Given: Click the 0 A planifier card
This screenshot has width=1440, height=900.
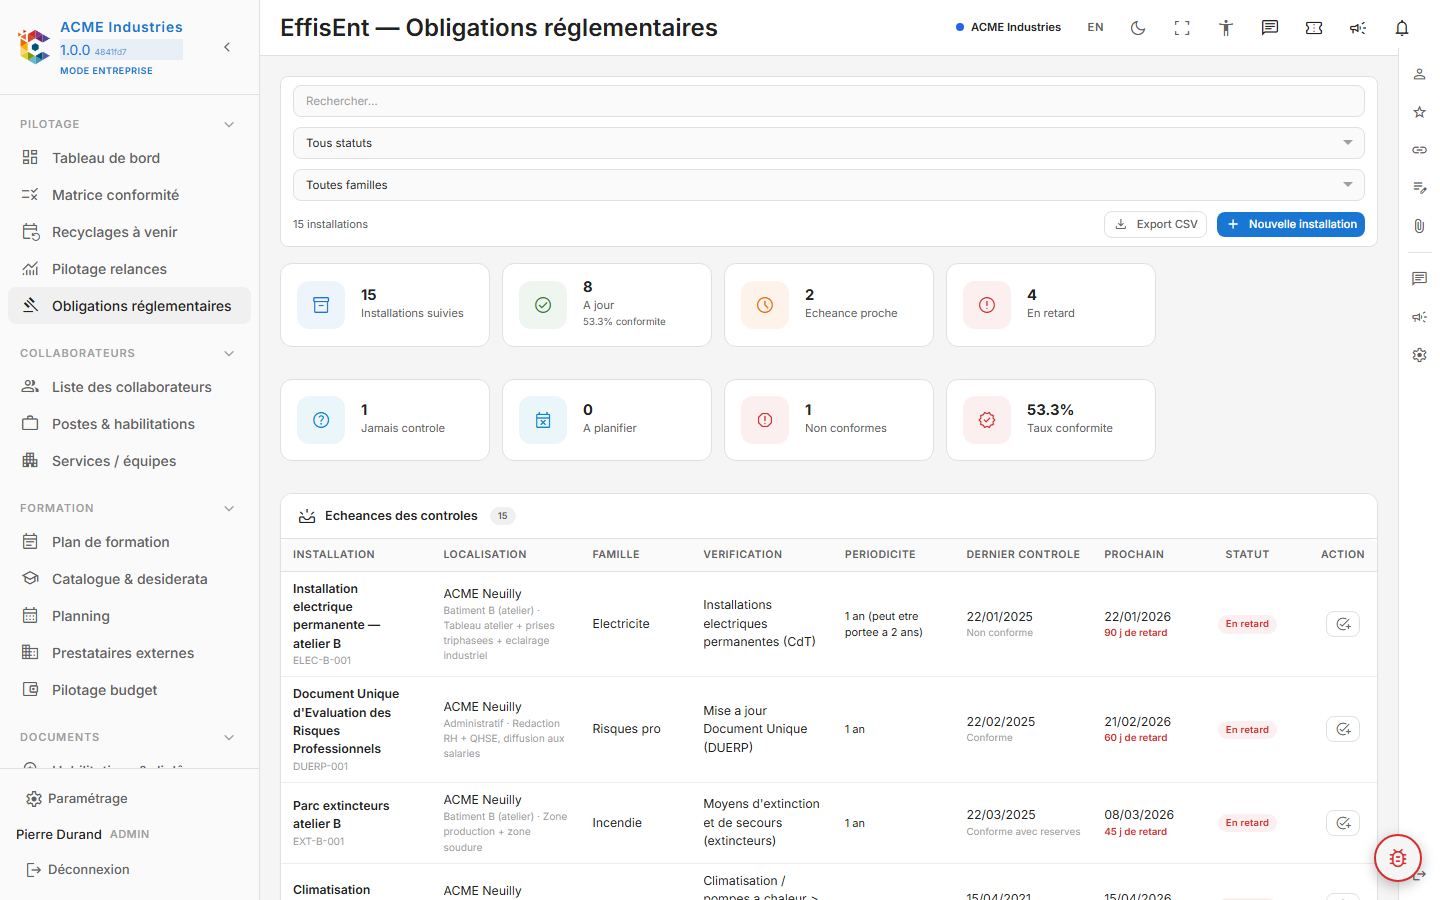Looking at the screenshot, I should click(607, 420).
